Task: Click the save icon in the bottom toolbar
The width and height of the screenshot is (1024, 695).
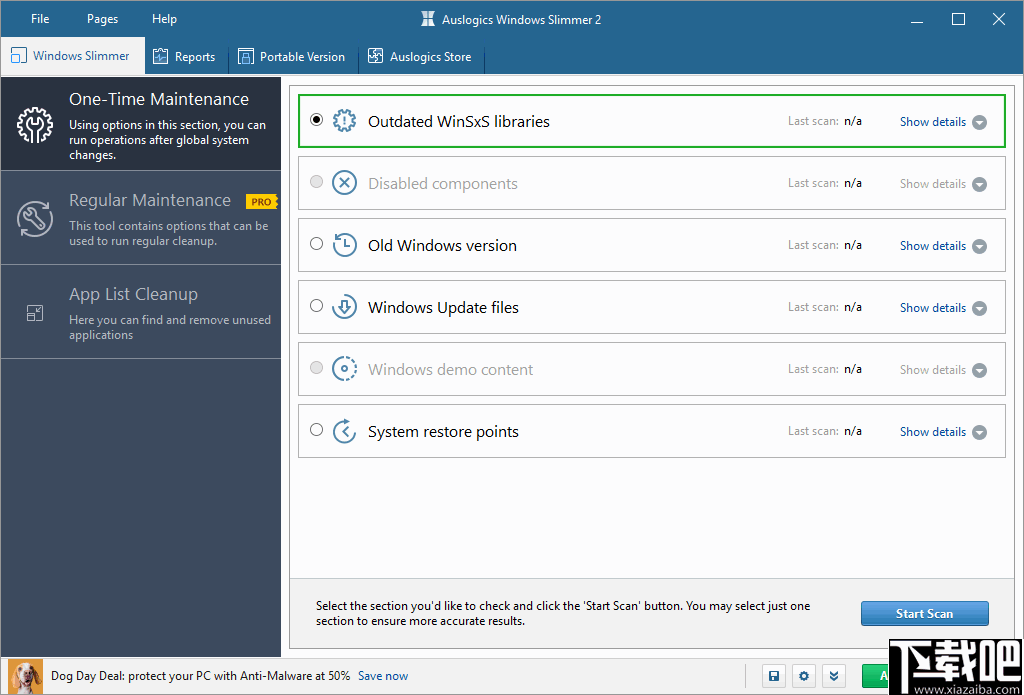Action: 773,675
